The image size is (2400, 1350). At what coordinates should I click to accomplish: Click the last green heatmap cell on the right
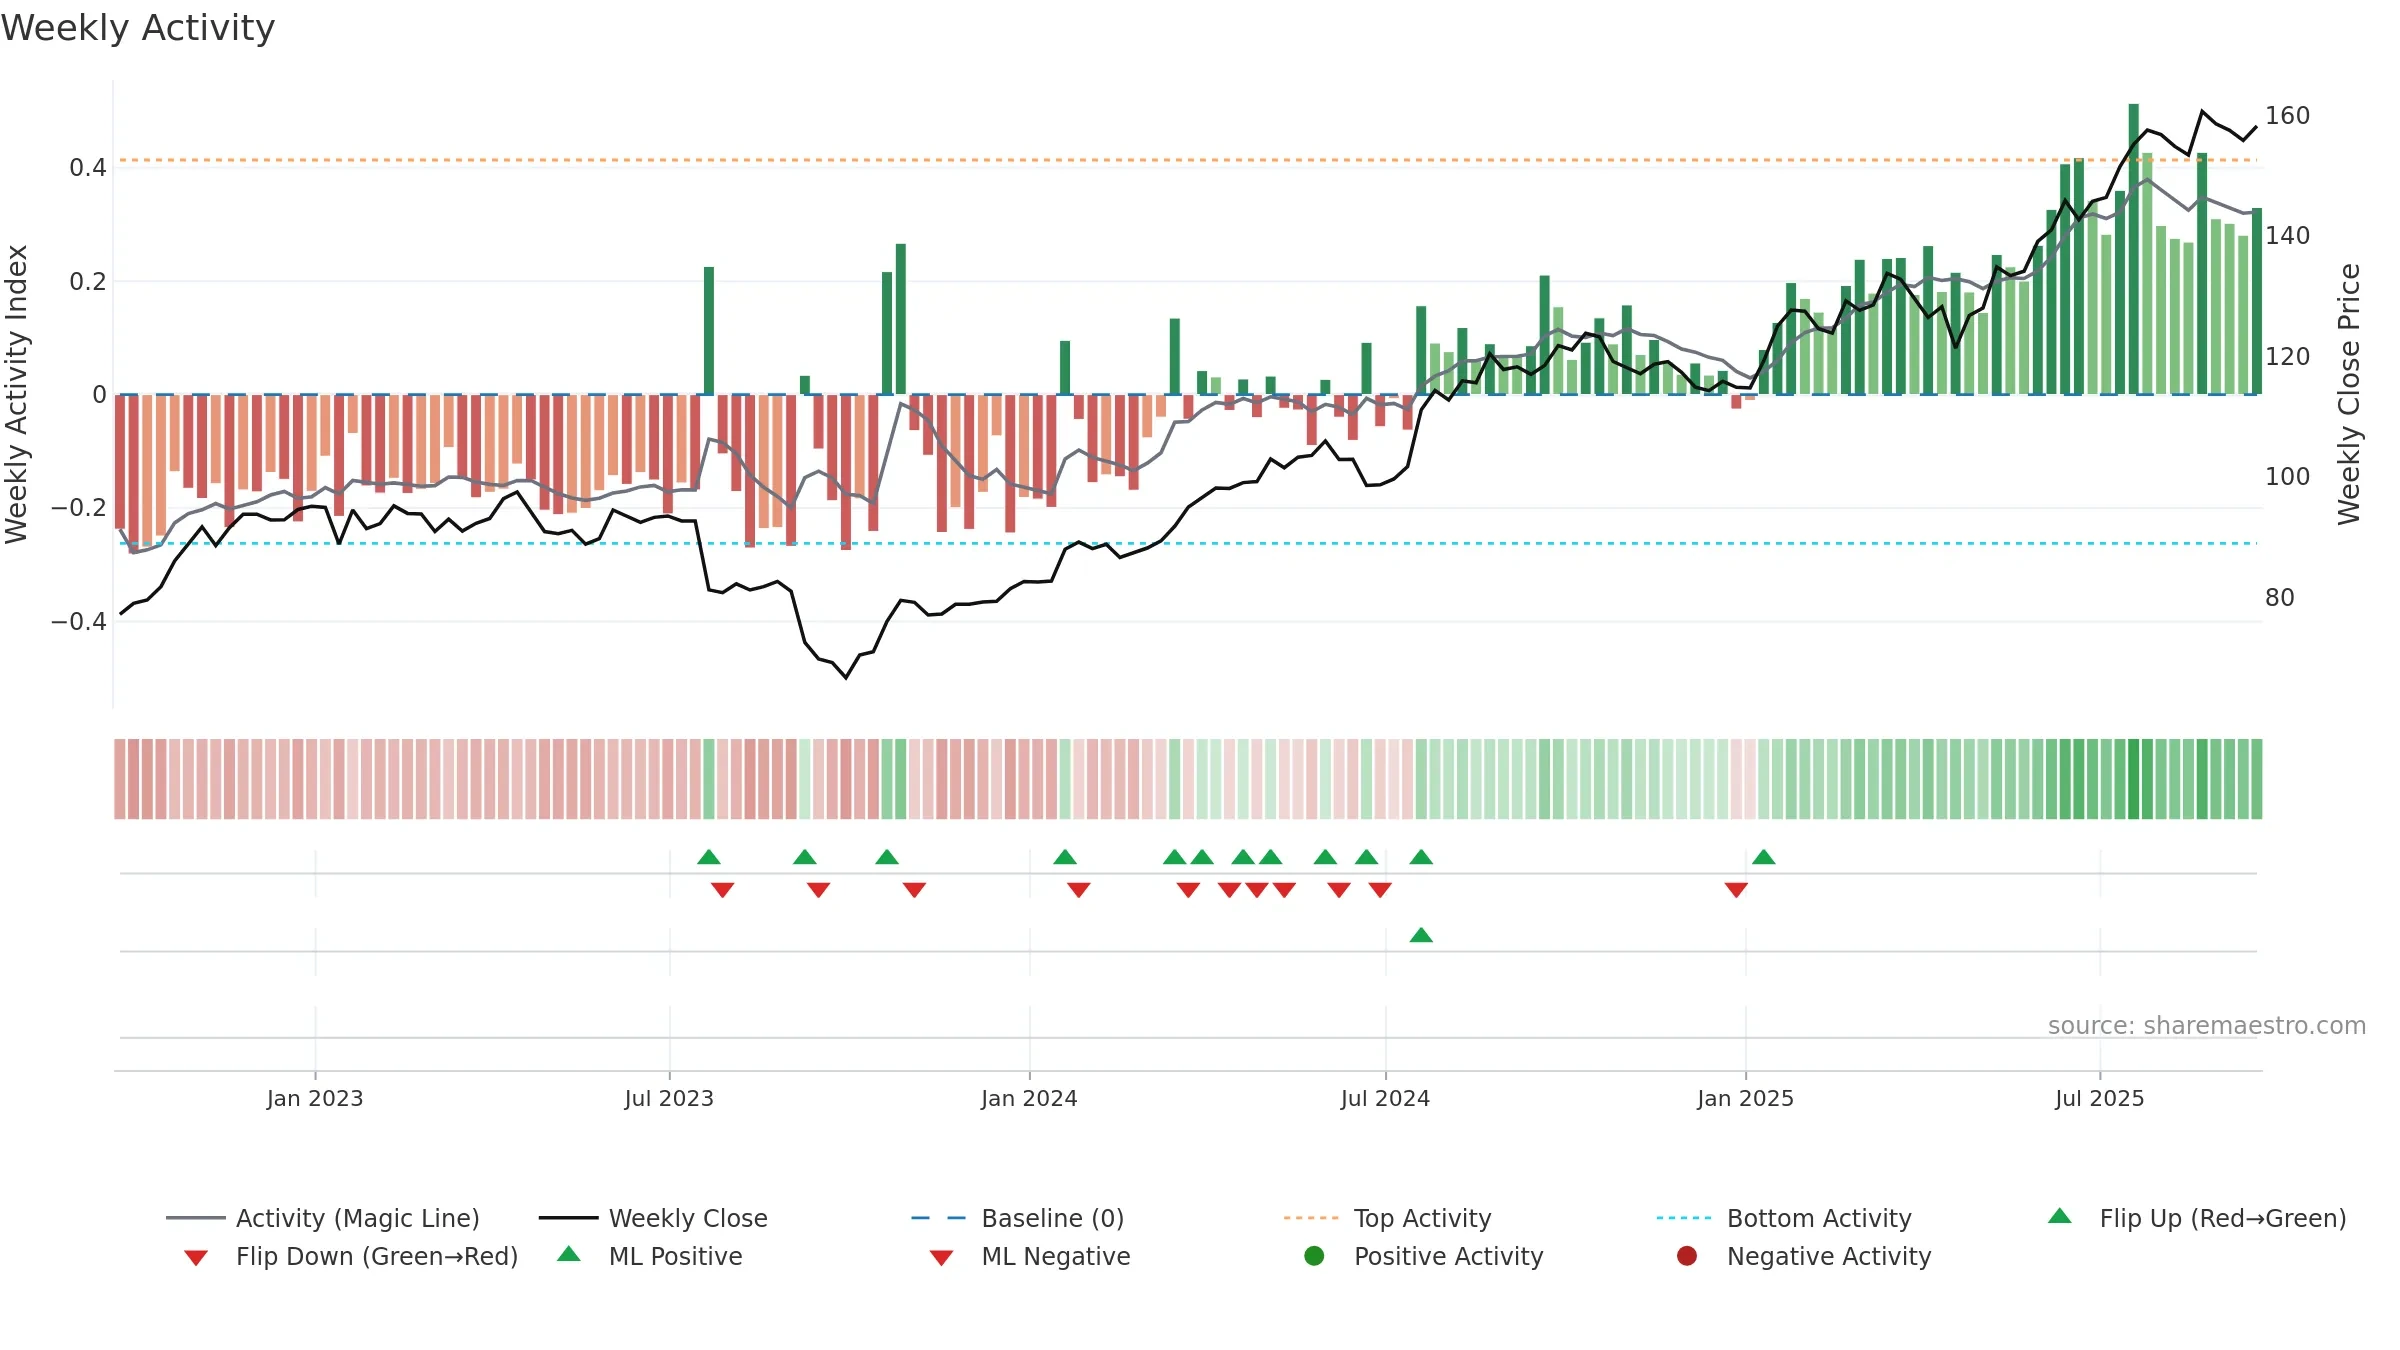[2257, 779]
